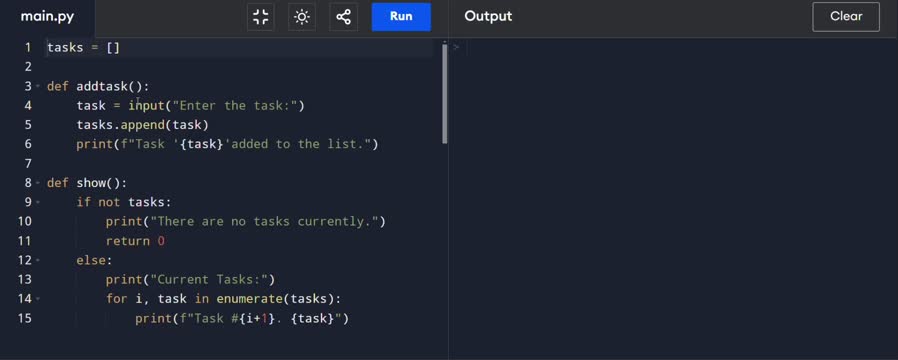Image resolution: width=898 pixels, height=360 pixels.
Task: Place cursor on 'tasks = []' line
Action: pyautogui.click(x=239, y=48)
